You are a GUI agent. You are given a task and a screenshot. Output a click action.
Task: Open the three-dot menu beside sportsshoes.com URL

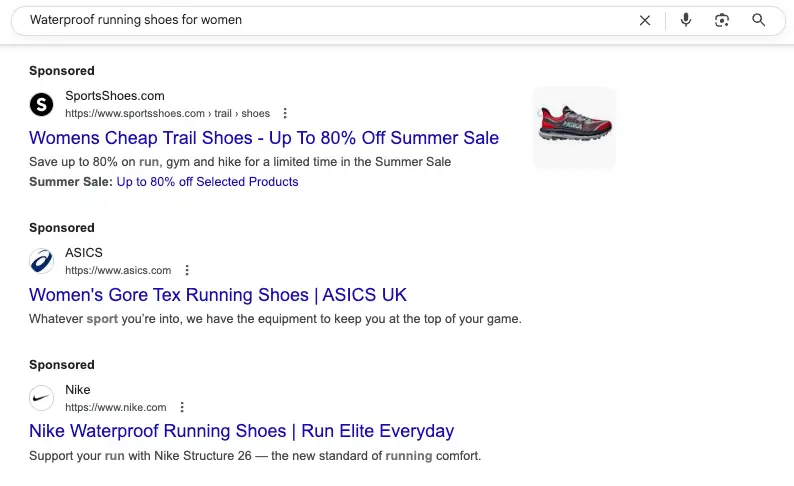pyautogui.click(x=285, y=113)
